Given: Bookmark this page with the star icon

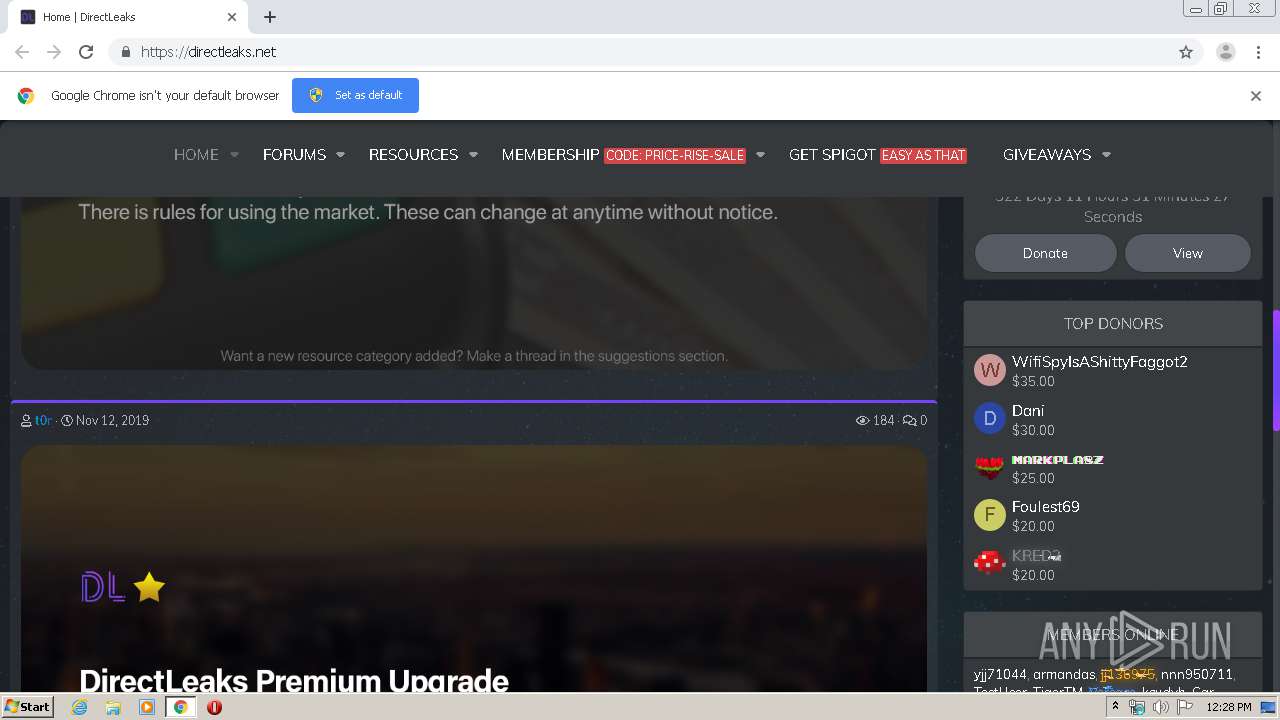Looking at the screenshot, I should [1186, 52].
